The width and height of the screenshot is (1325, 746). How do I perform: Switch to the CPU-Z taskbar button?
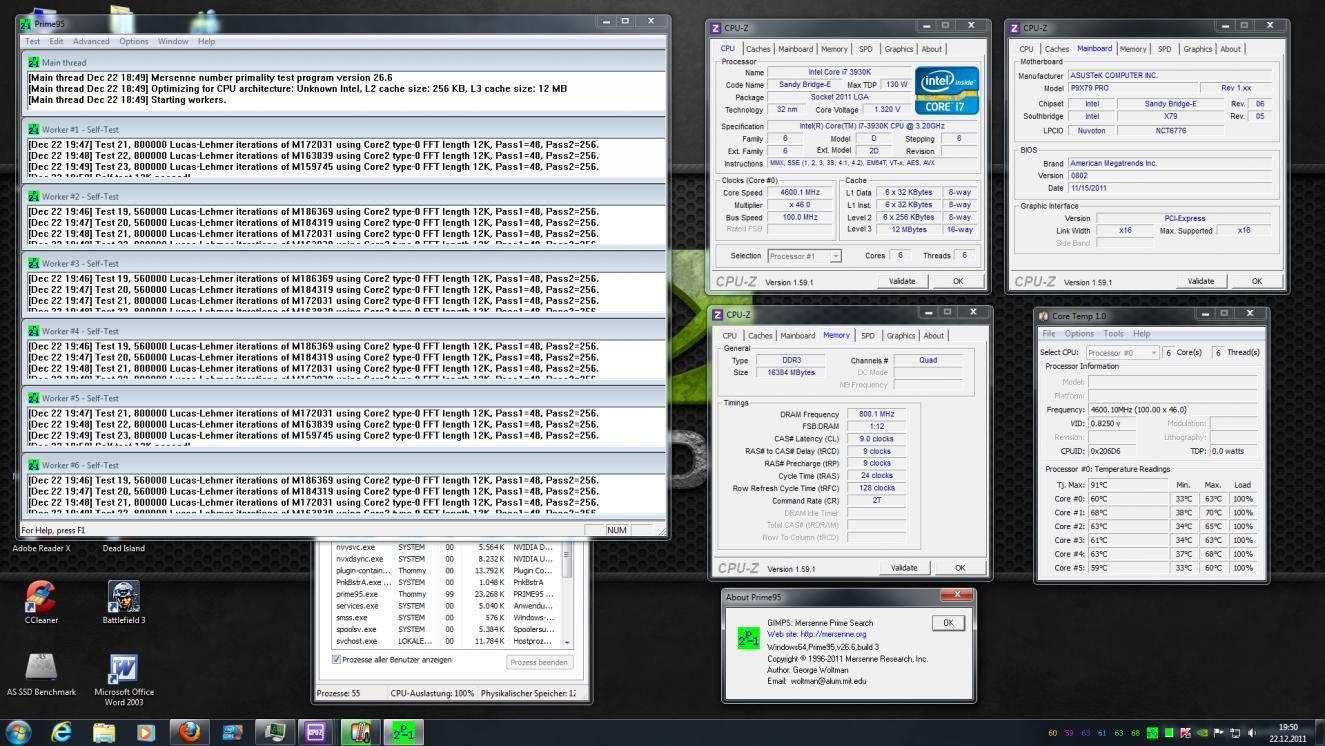(x=318, y=732)
